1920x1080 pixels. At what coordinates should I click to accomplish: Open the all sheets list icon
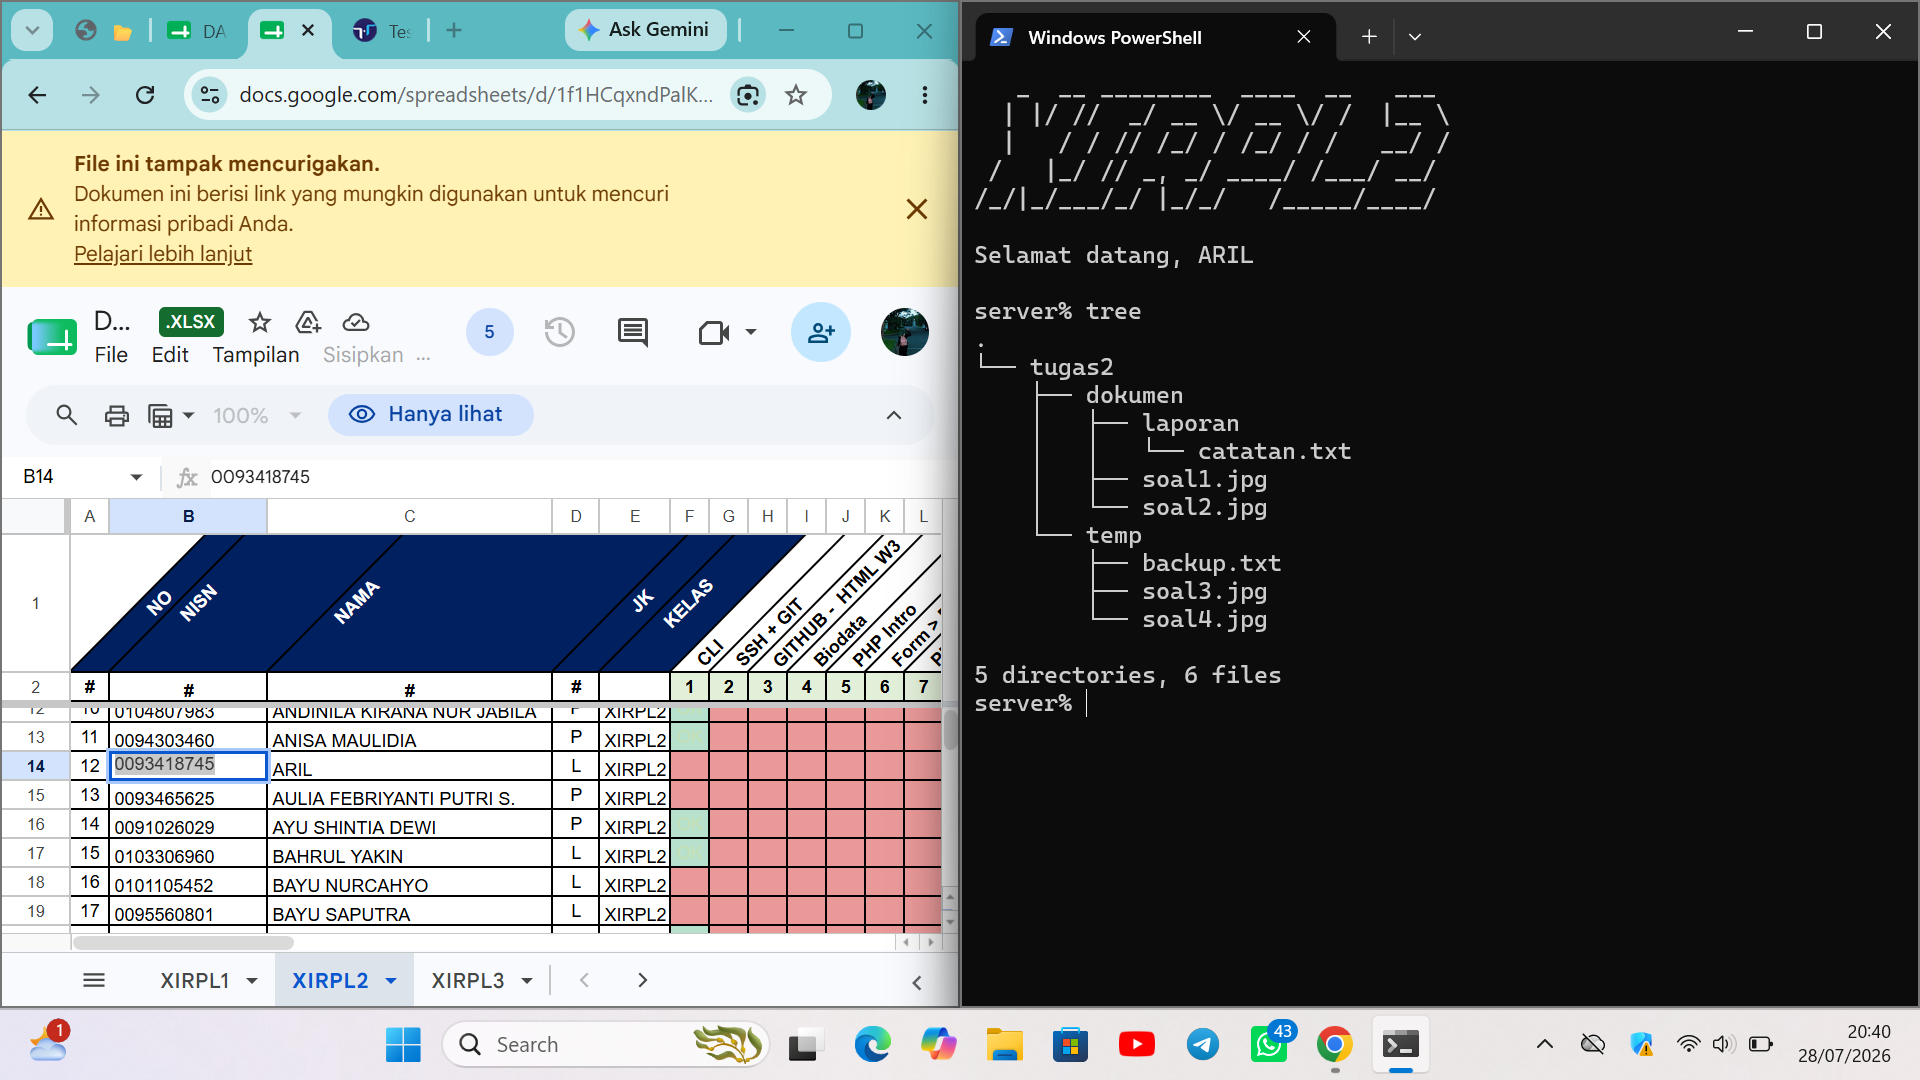coord(94,980)
